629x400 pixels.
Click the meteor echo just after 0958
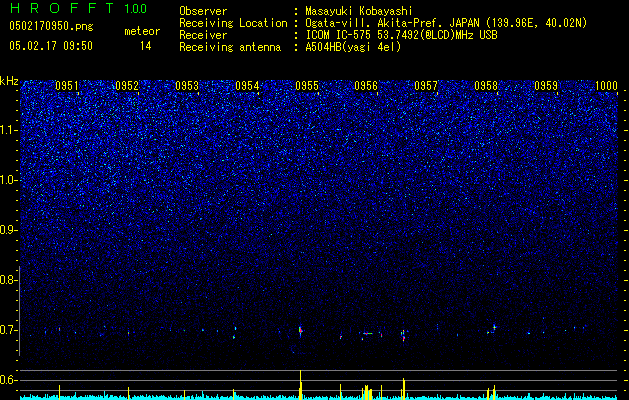pos(494,328)
